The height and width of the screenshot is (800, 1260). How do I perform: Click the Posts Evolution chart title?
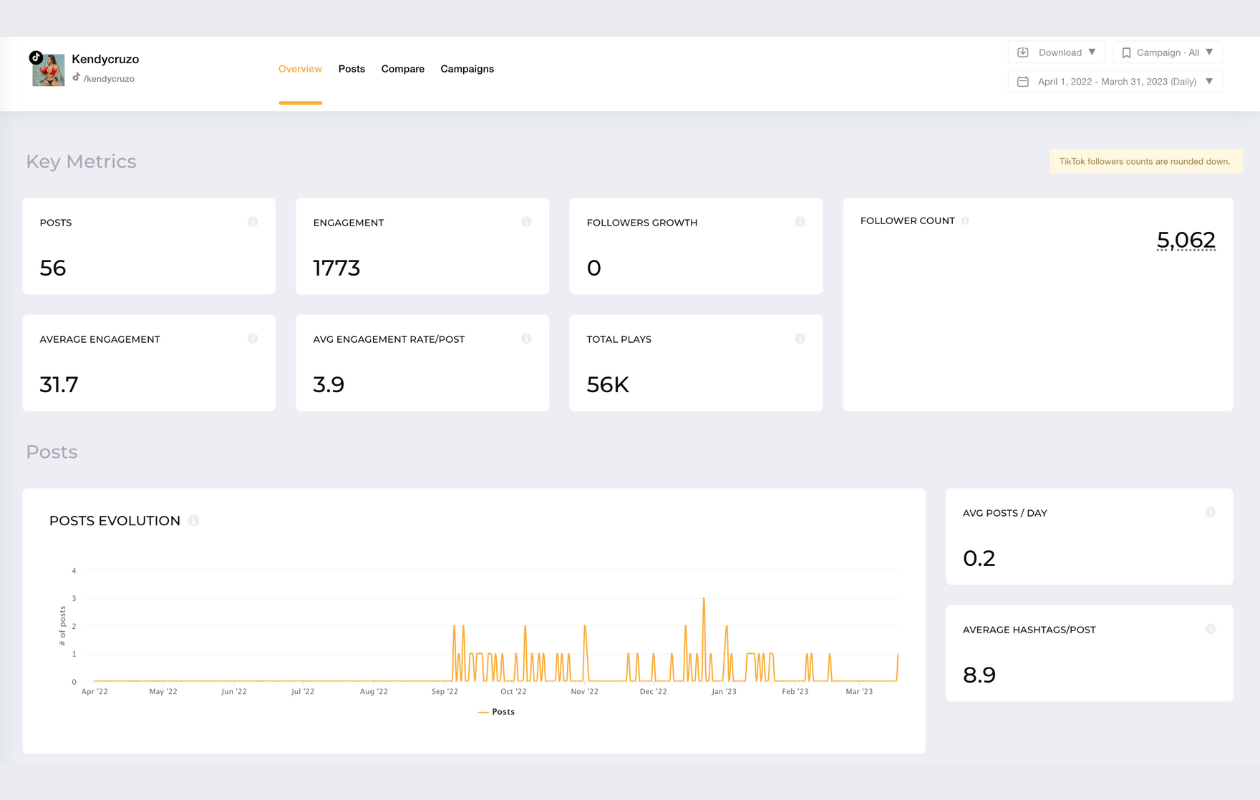pos(115,521)
